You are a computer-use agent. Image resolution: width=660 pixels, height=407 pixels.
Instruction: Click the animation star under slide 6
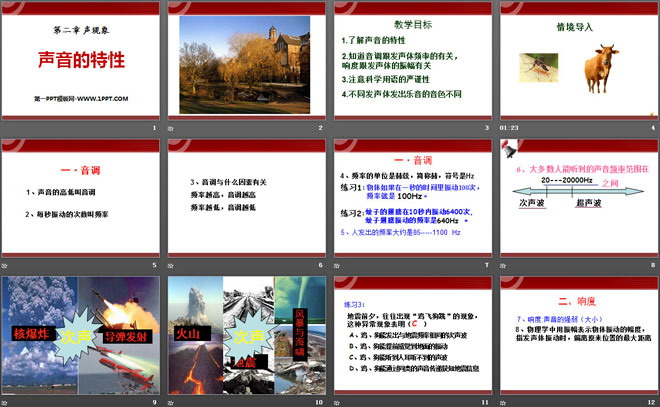170,266
